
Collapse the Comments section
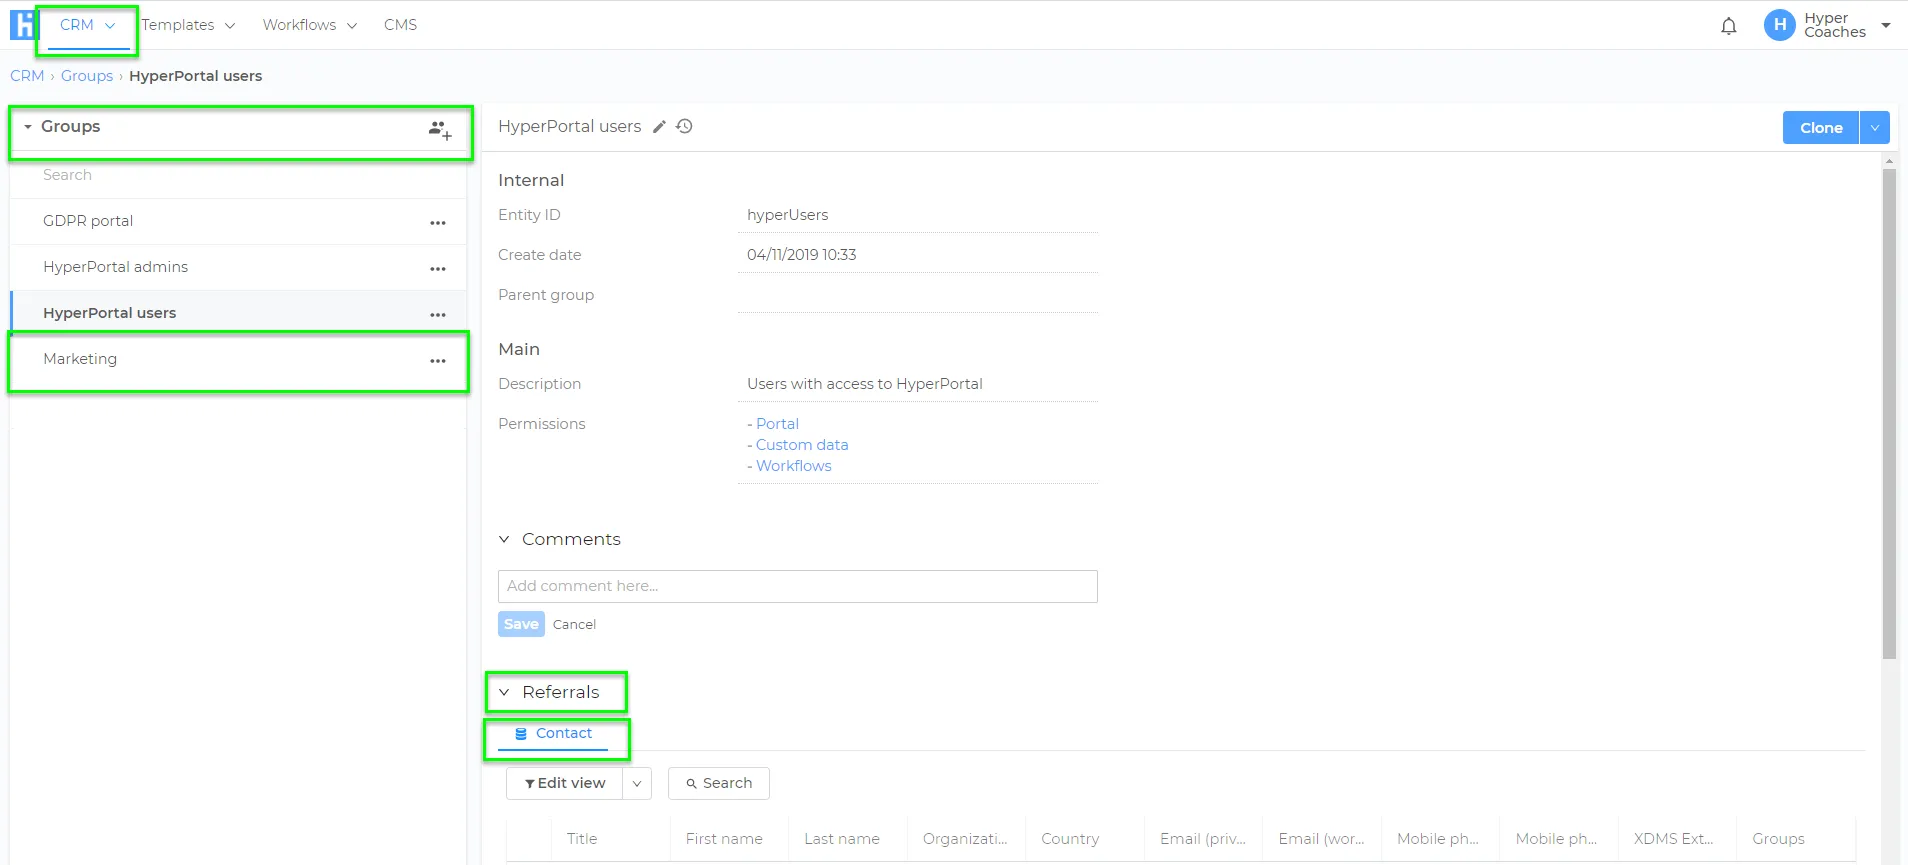pyautogui.click(x=504, y=540)
